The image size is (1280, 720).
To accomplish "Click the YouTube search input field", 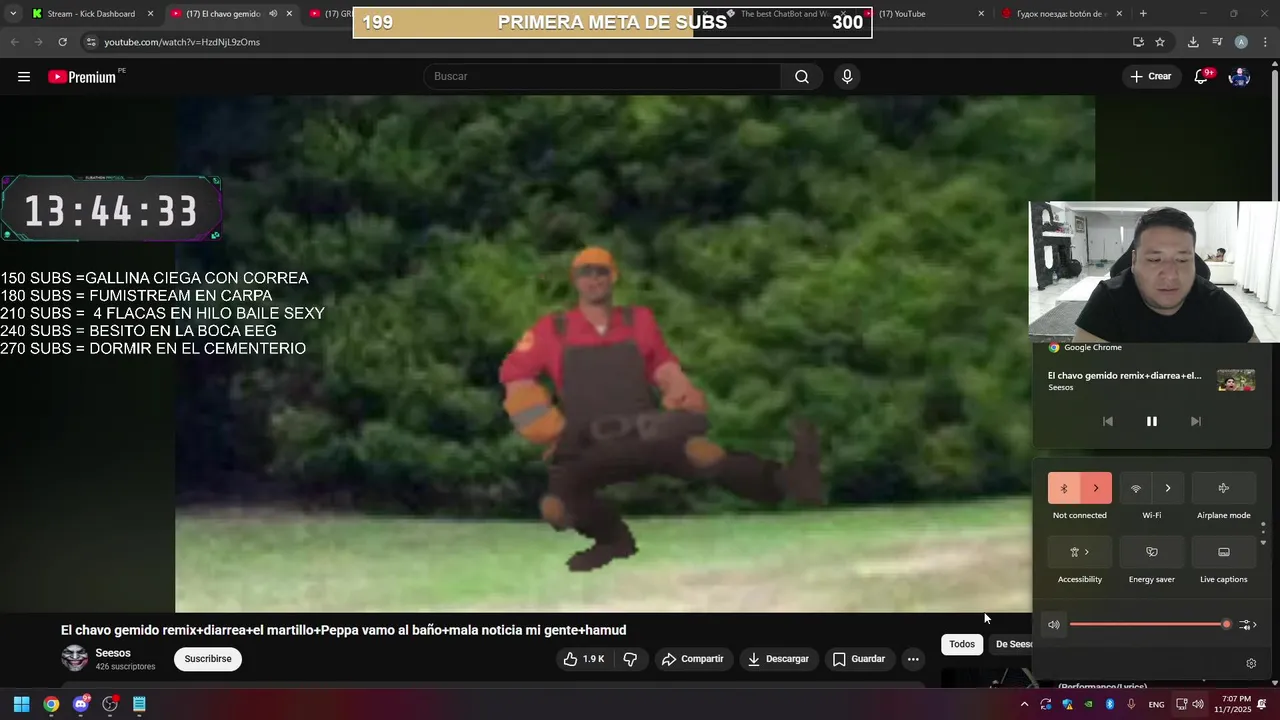I will 602,77.
